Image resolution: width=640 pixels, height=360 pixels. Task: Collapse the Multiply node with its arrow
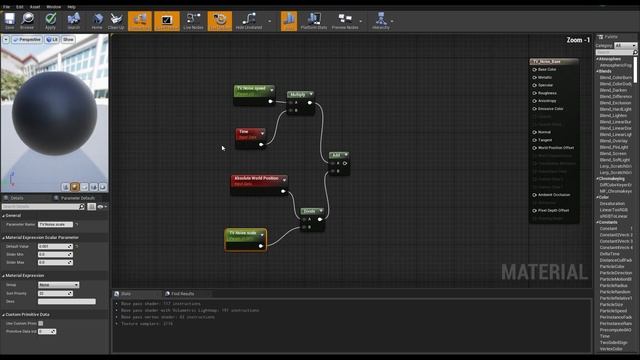[x=311, y=94]
